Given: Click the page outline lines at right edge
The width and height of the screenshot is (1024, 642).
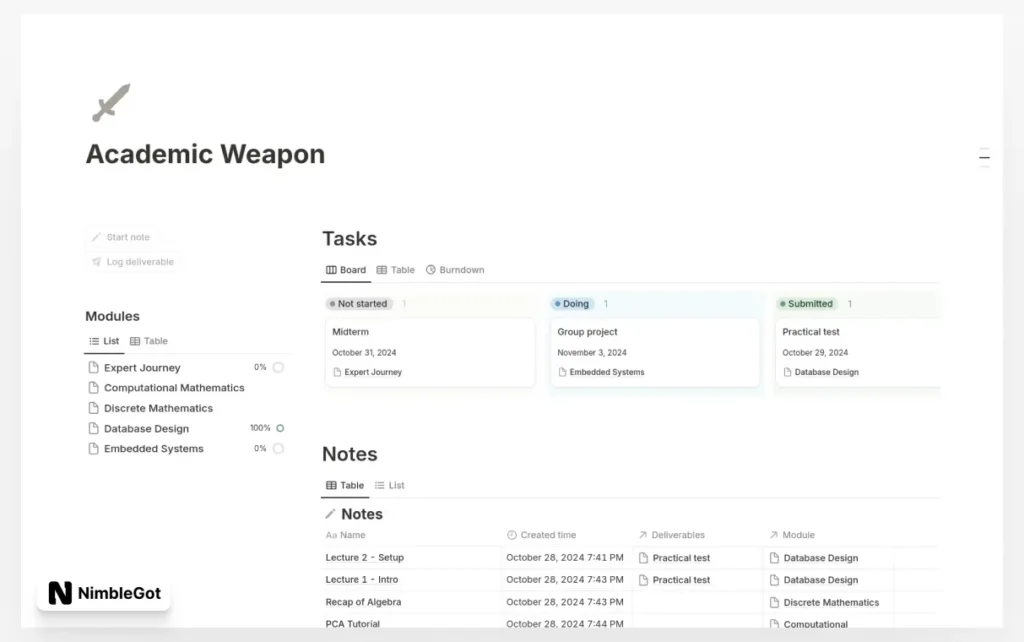Looking at the screenshot, I should coord(984,157).
